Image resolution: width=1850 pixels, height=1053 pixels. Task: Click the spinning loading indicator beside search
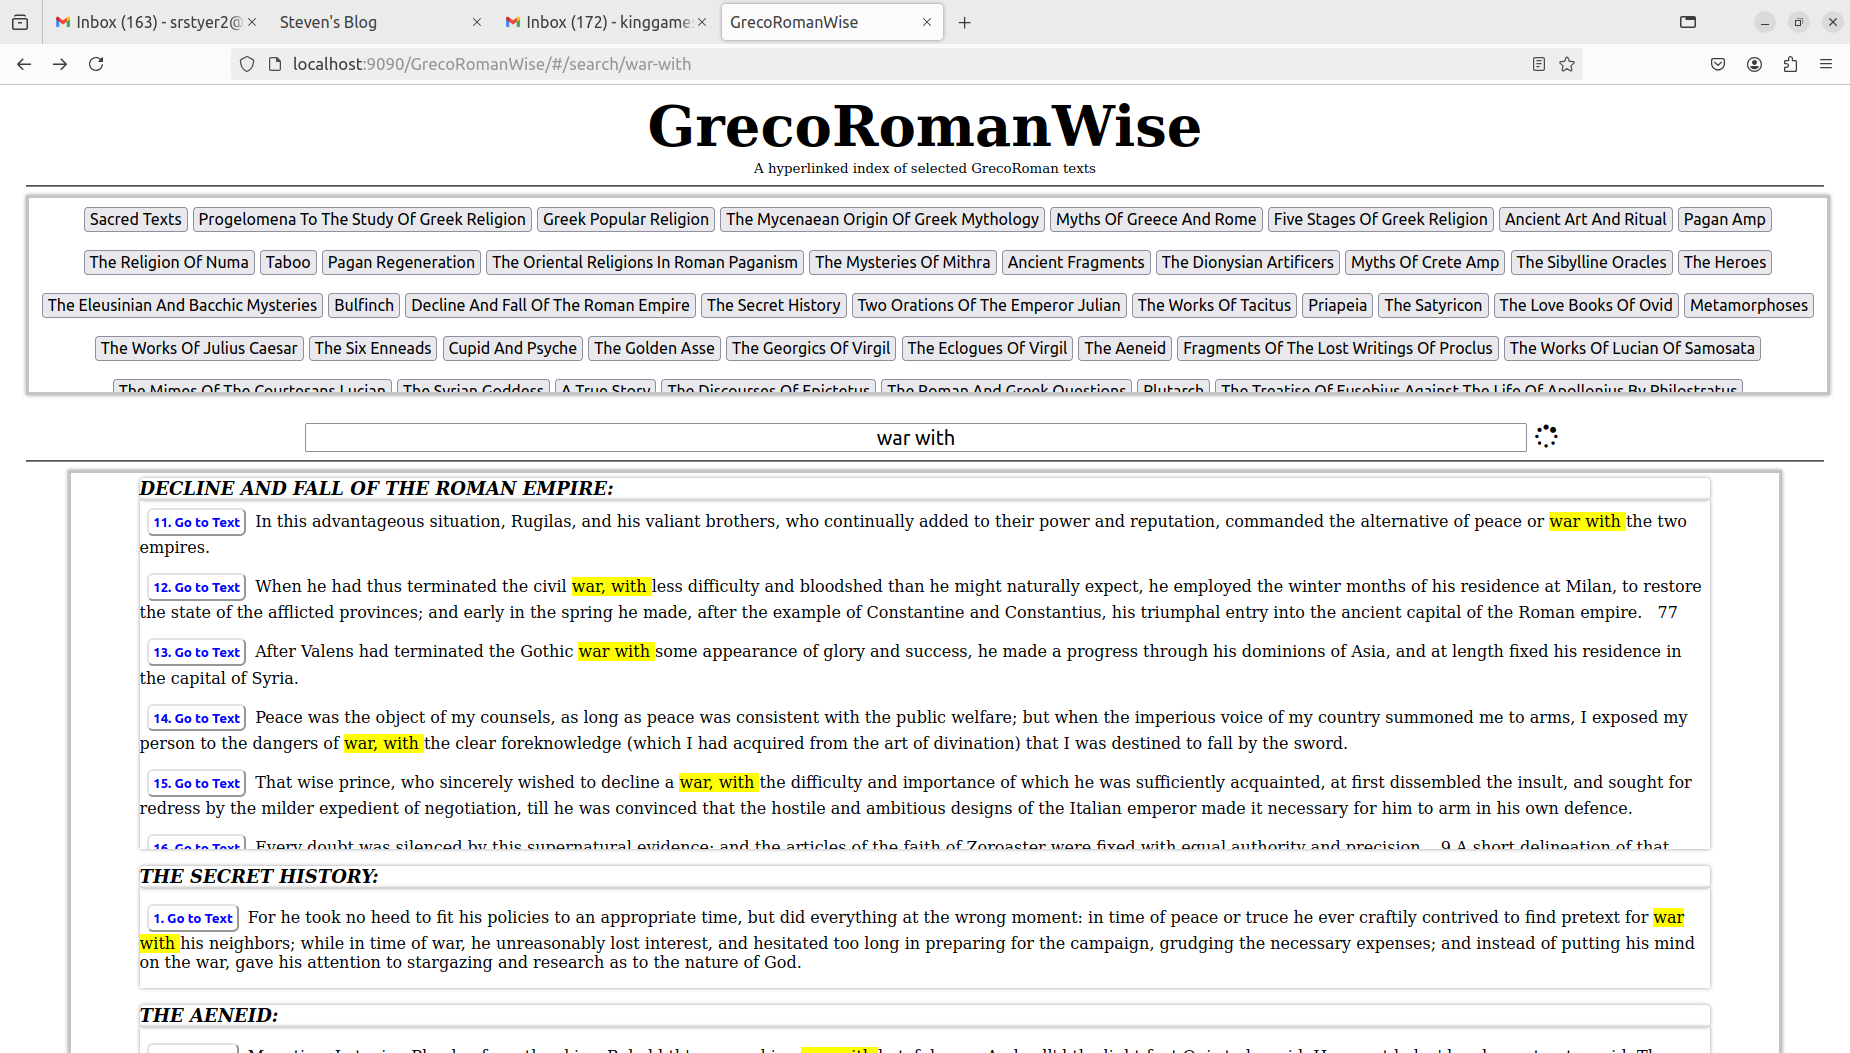coord(1544,436)
